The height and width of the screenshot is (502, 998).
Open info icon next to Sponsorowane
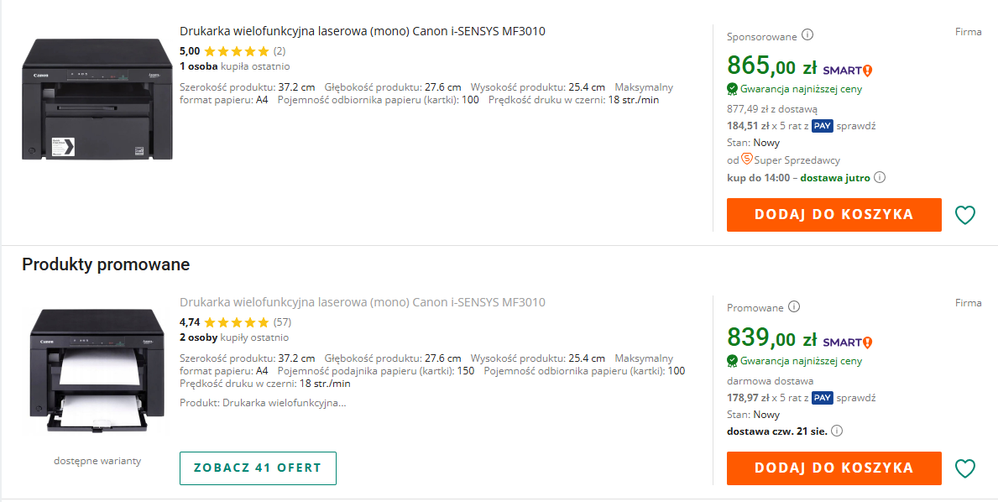[x=807, y=36]
